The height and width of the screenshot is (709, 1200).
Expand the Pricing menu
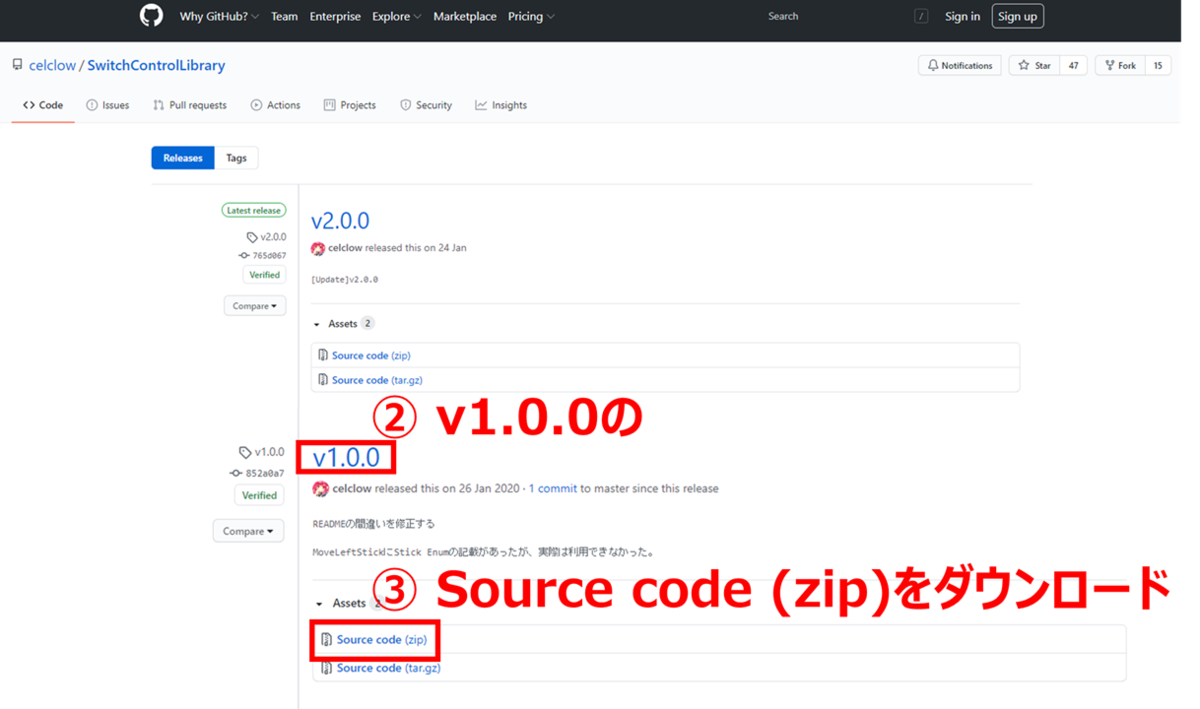tap(531, 16)
